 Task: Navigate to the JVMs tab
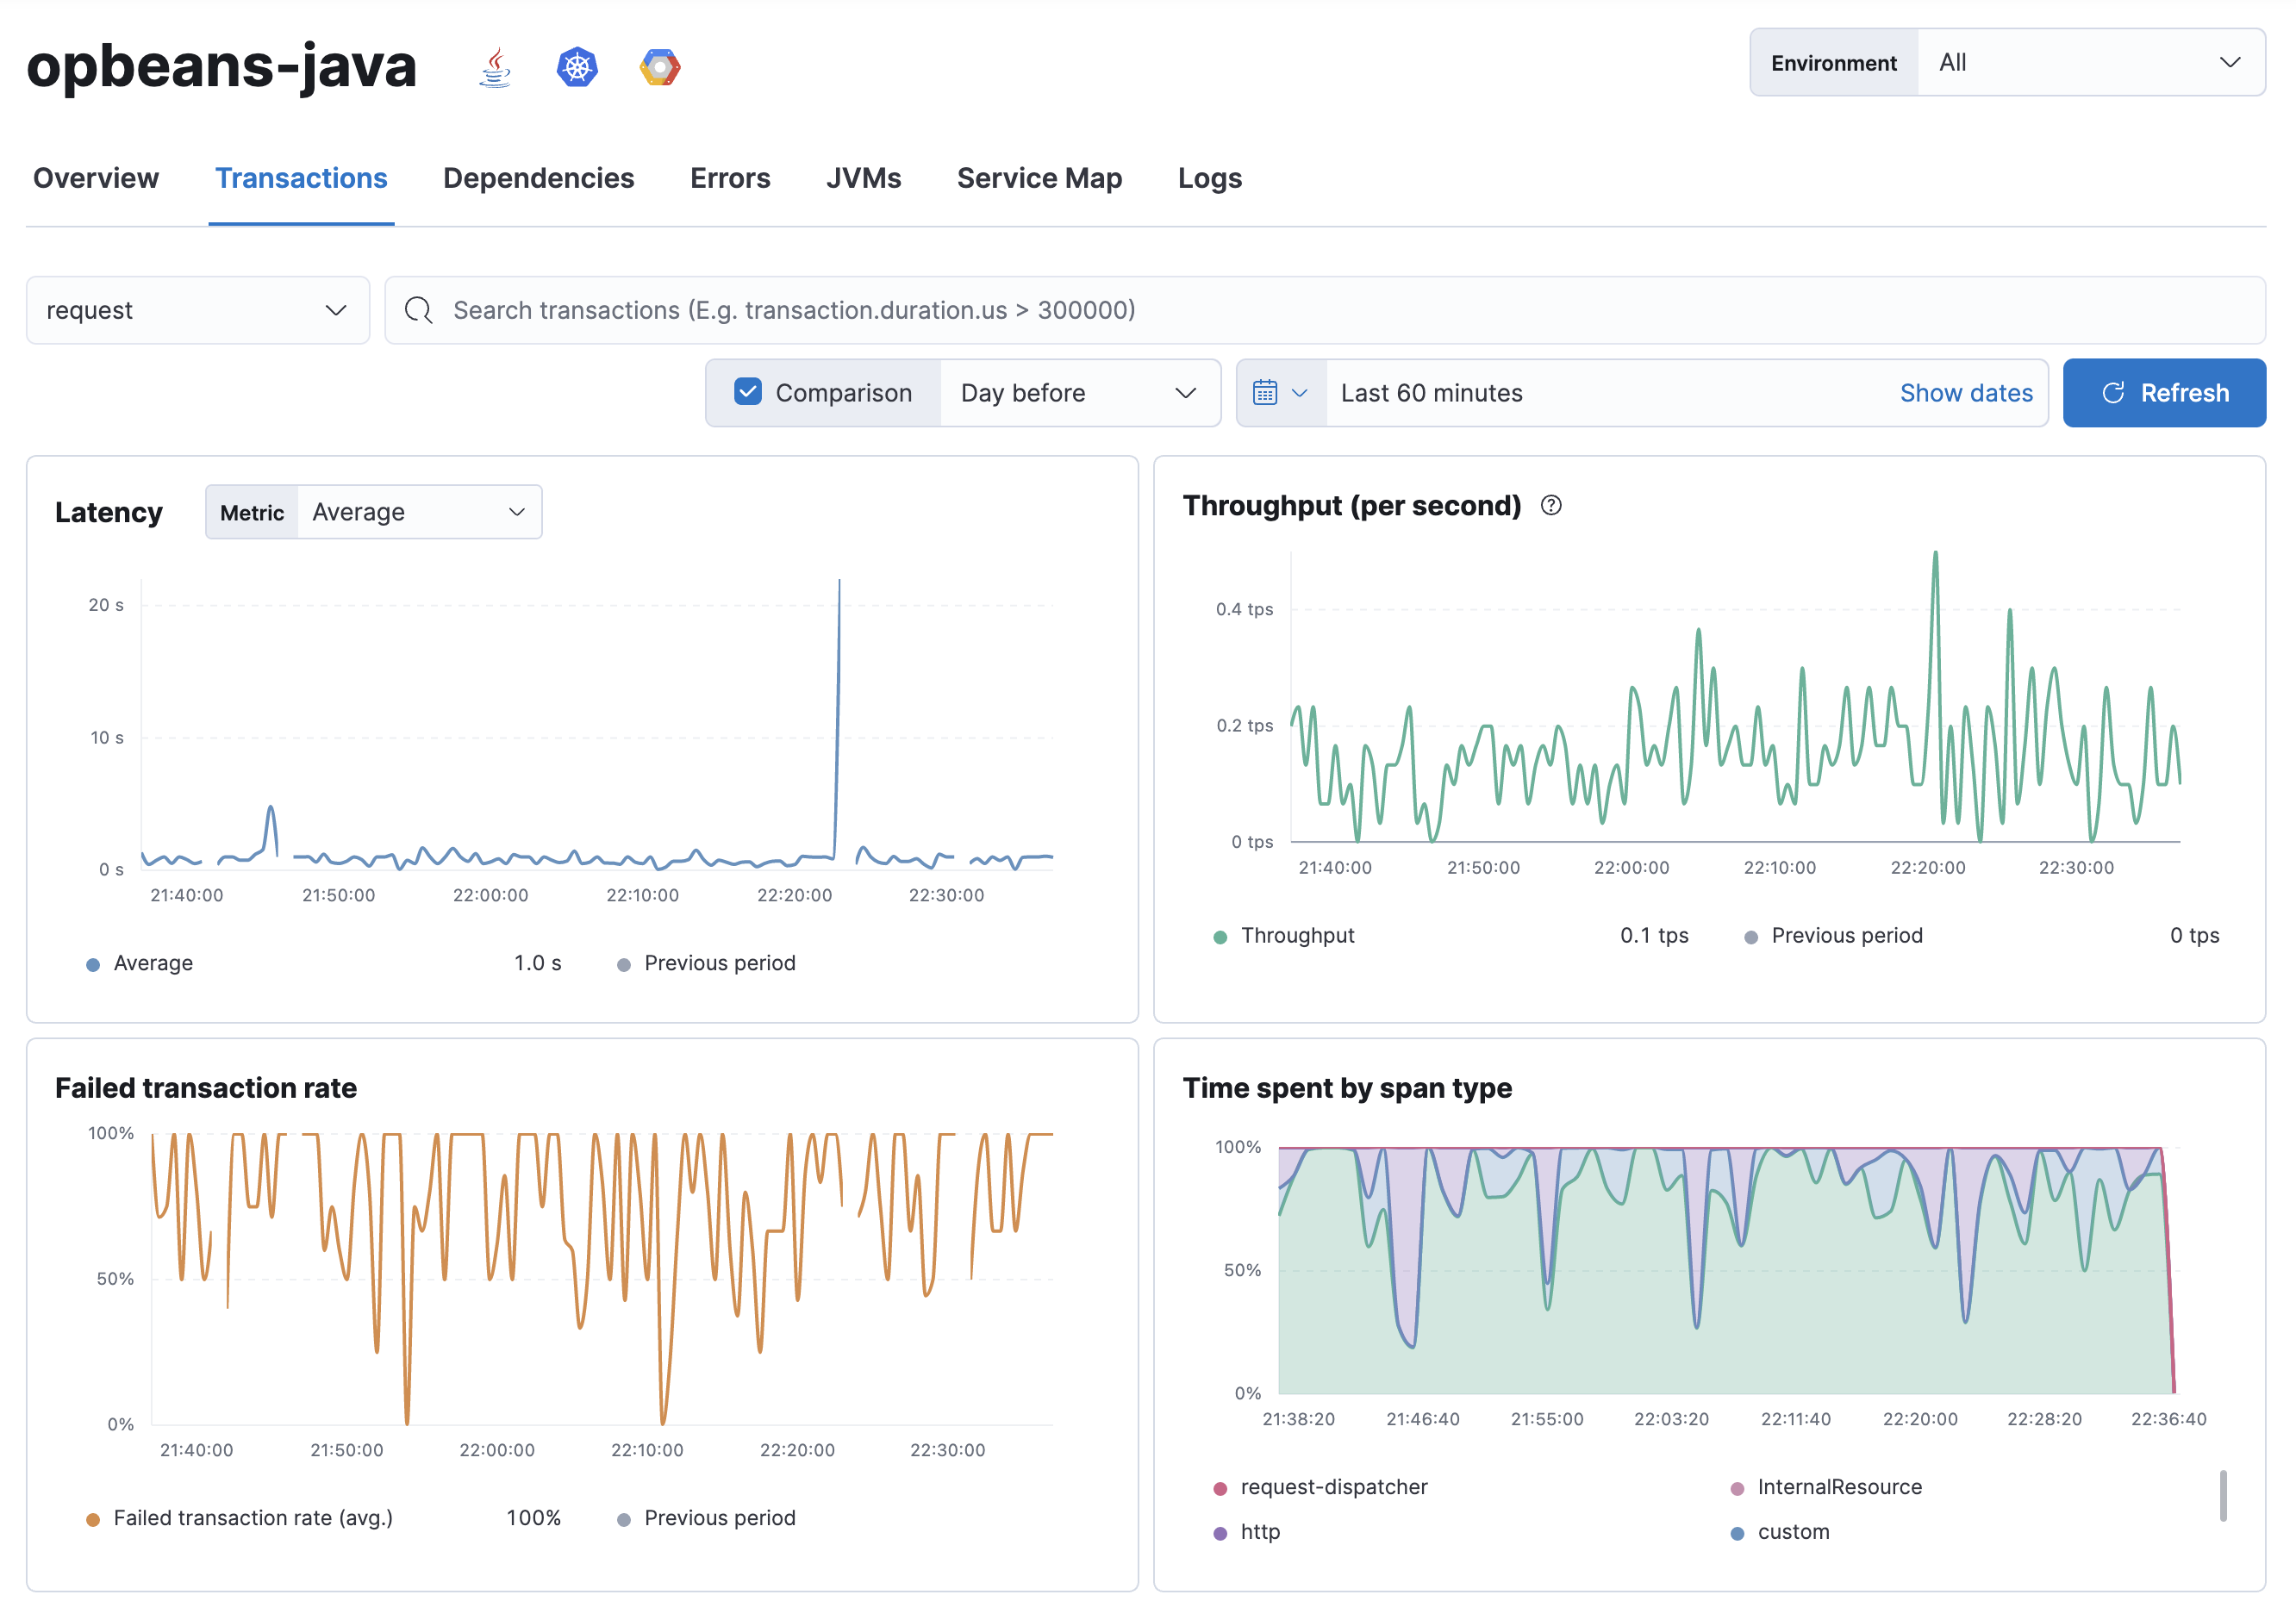point(864,176)
